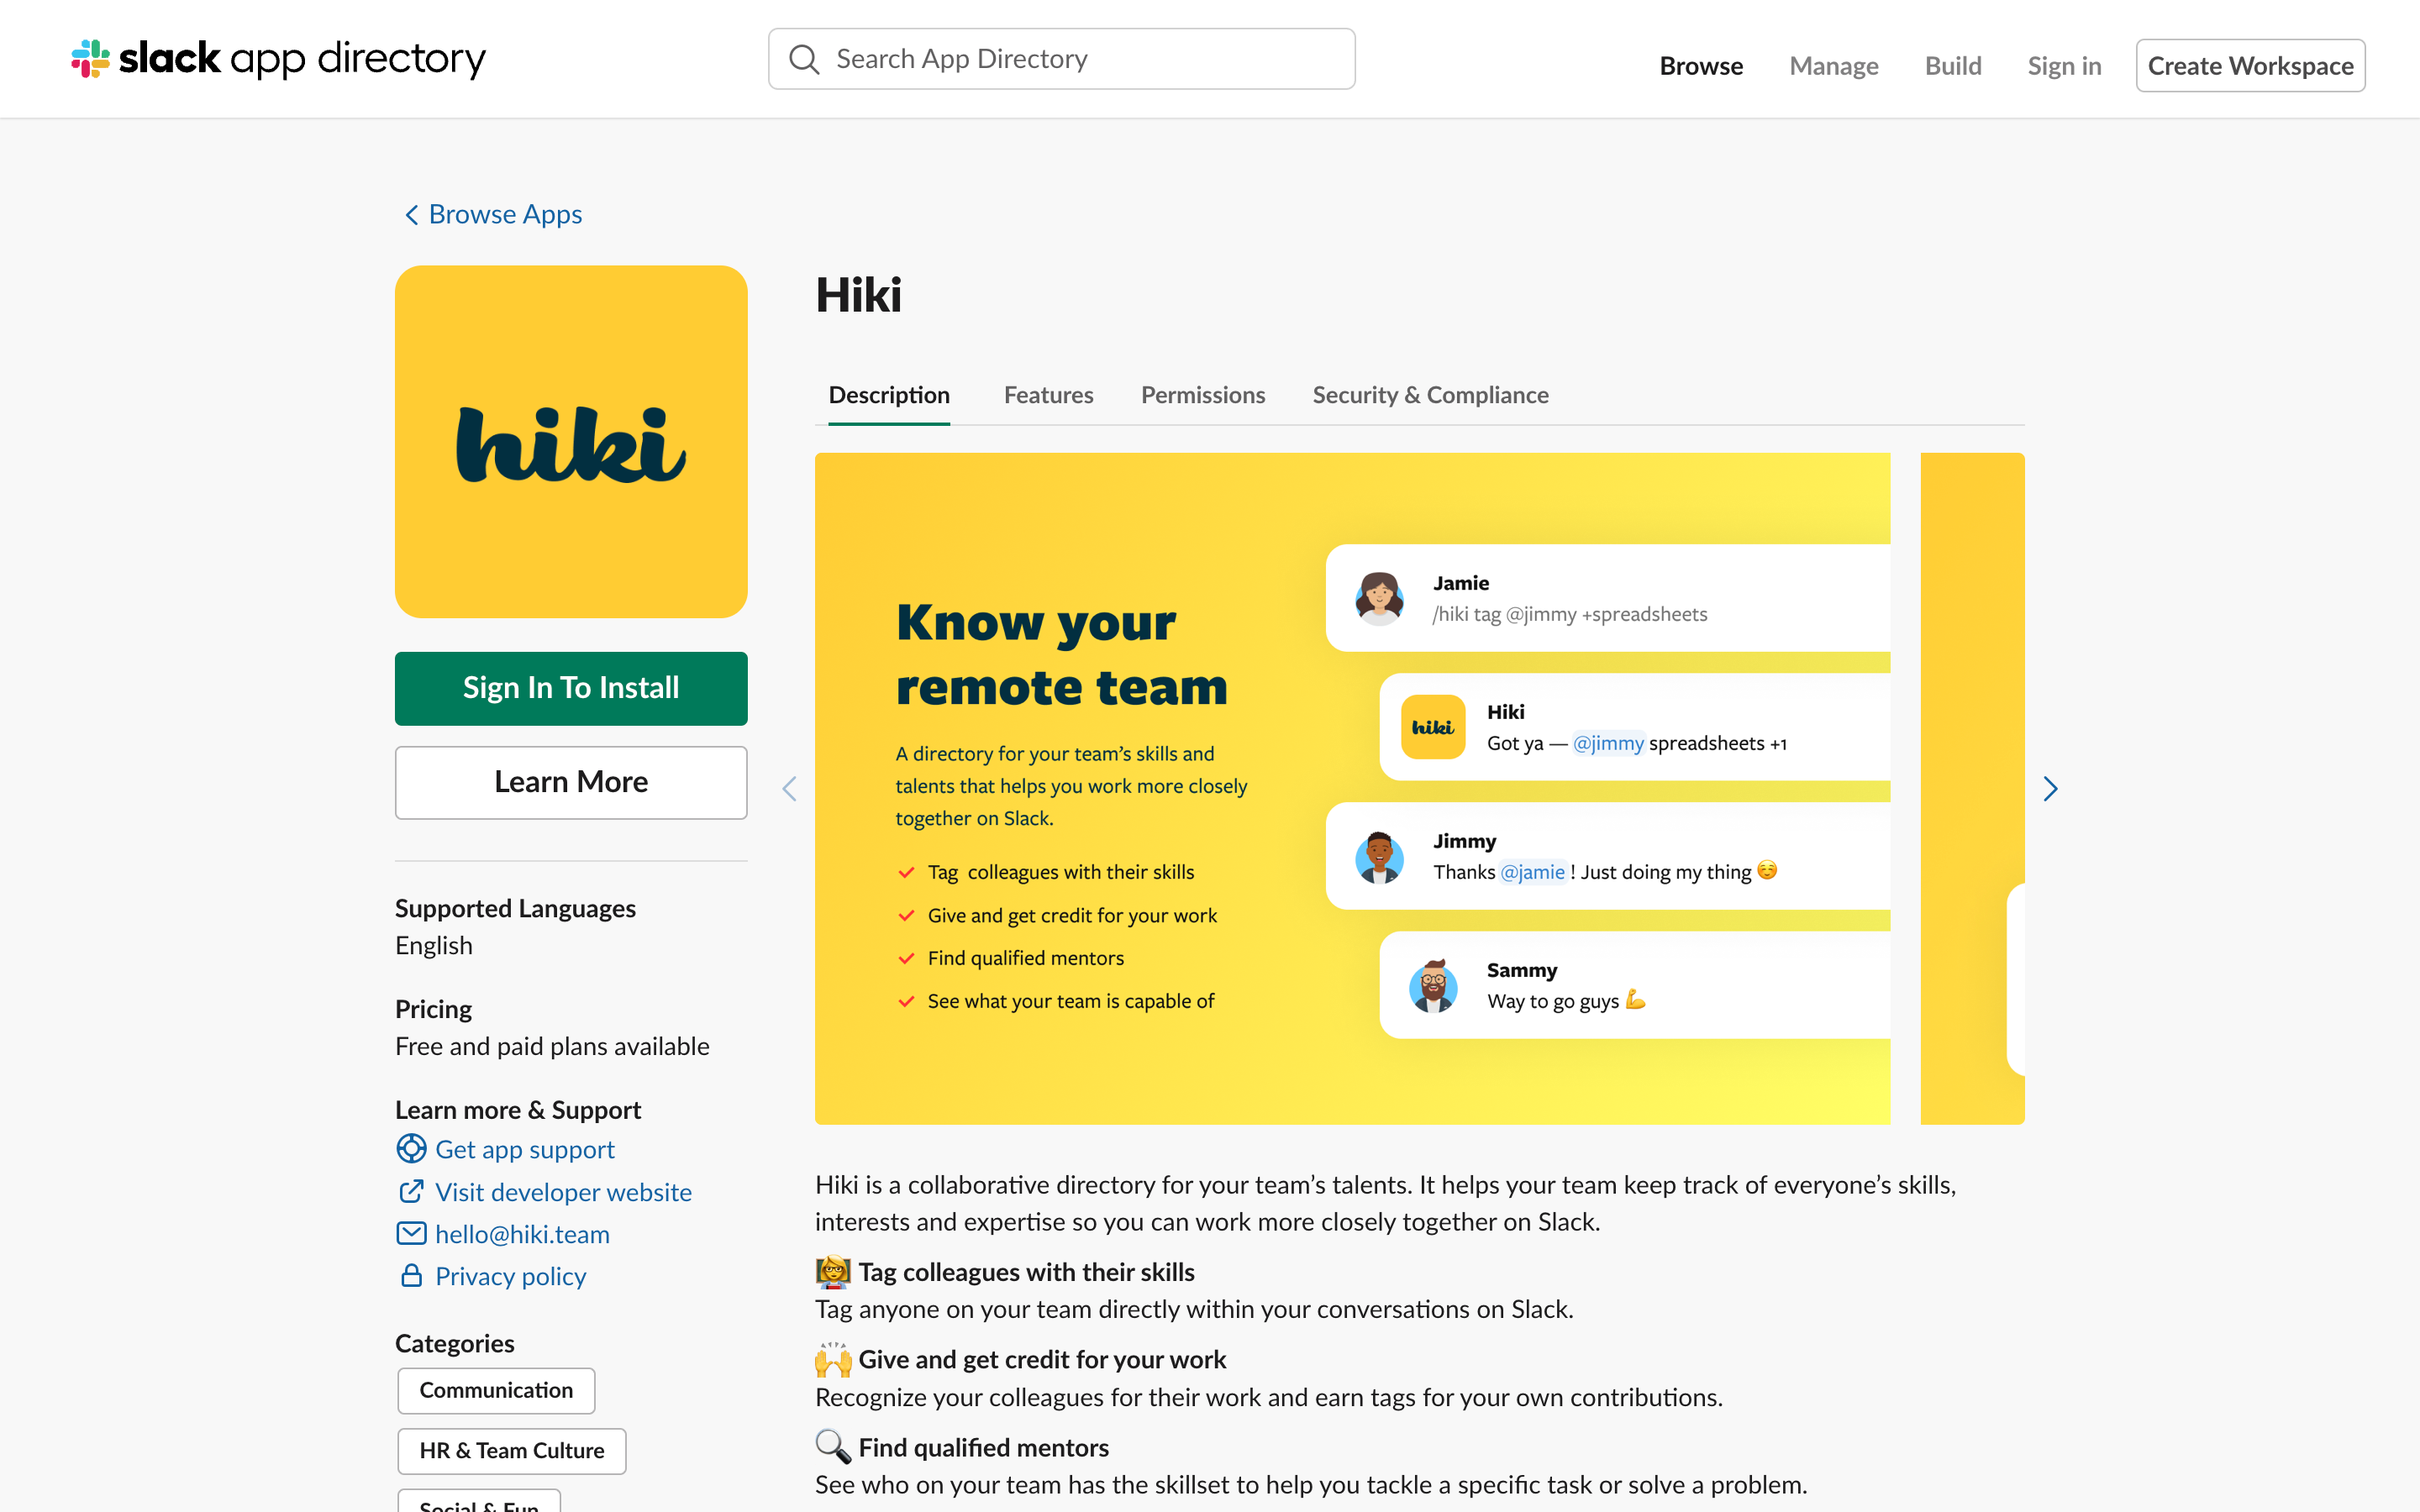This screenshot has width=2420, height=1512.
Task: Click the Hiki app title heading
Action: (x=858, y=295)
